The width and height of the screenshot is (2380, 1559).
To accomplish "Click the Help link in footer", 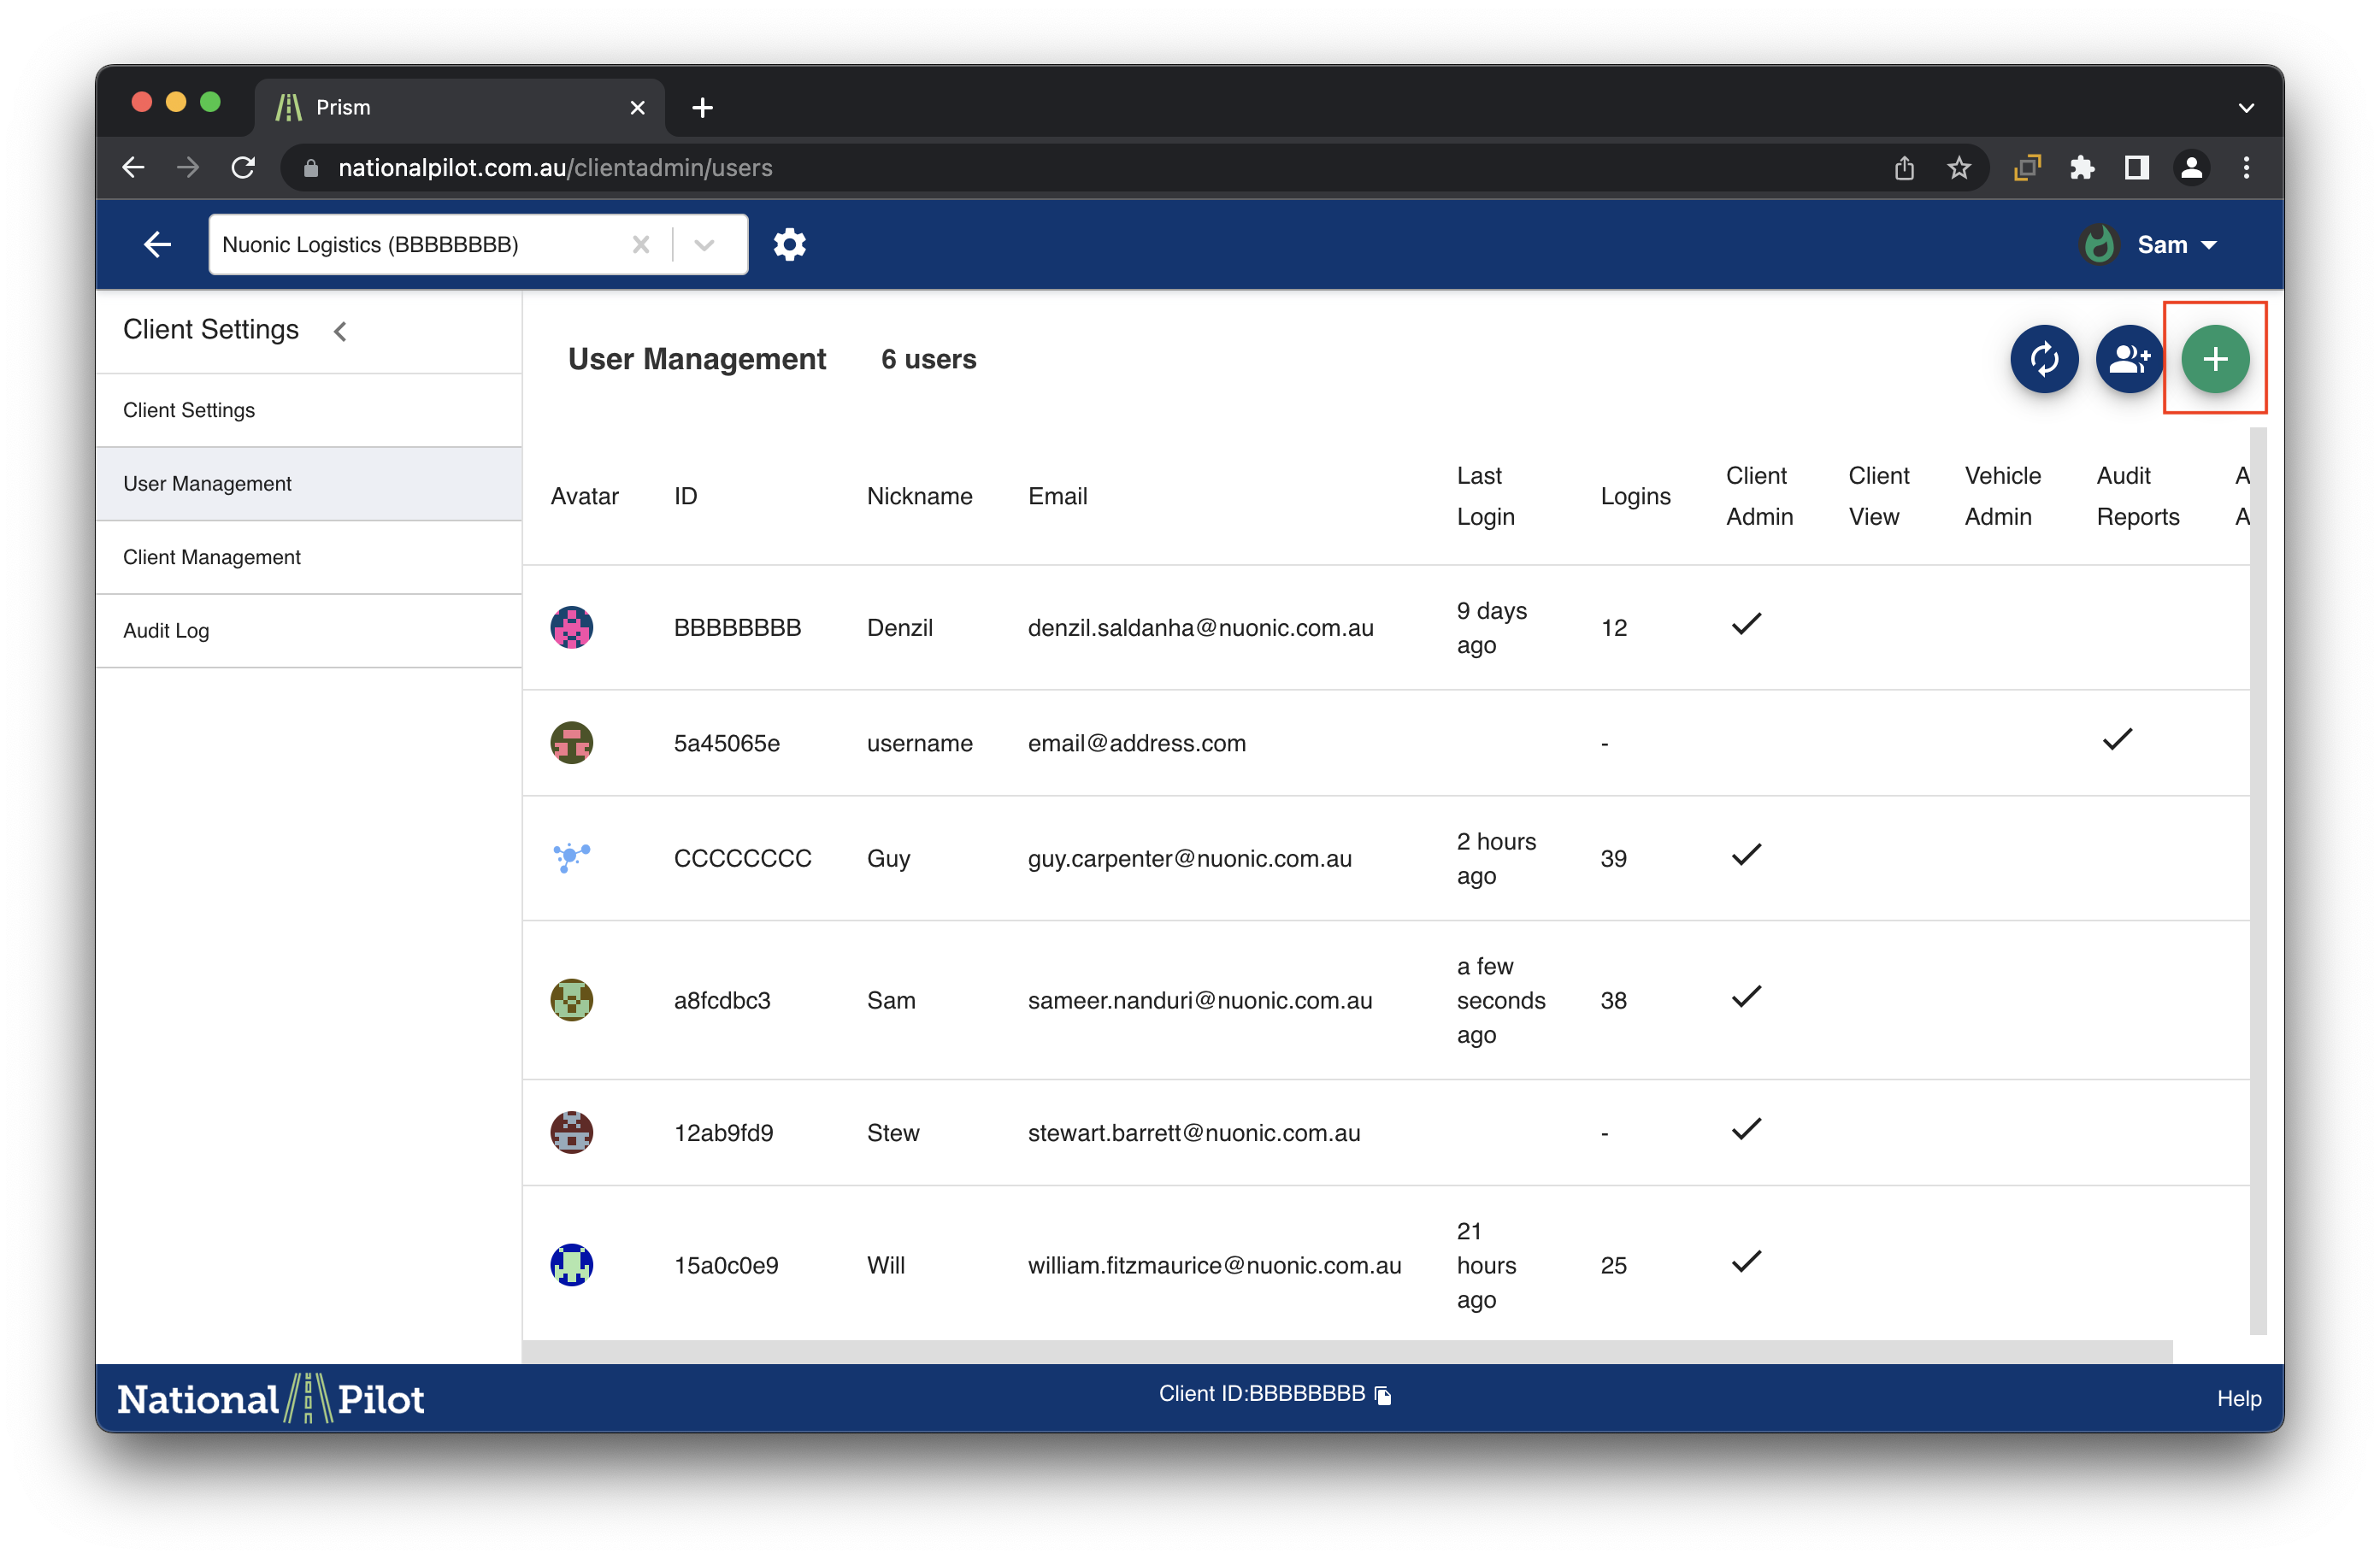I will 2238,1398.
